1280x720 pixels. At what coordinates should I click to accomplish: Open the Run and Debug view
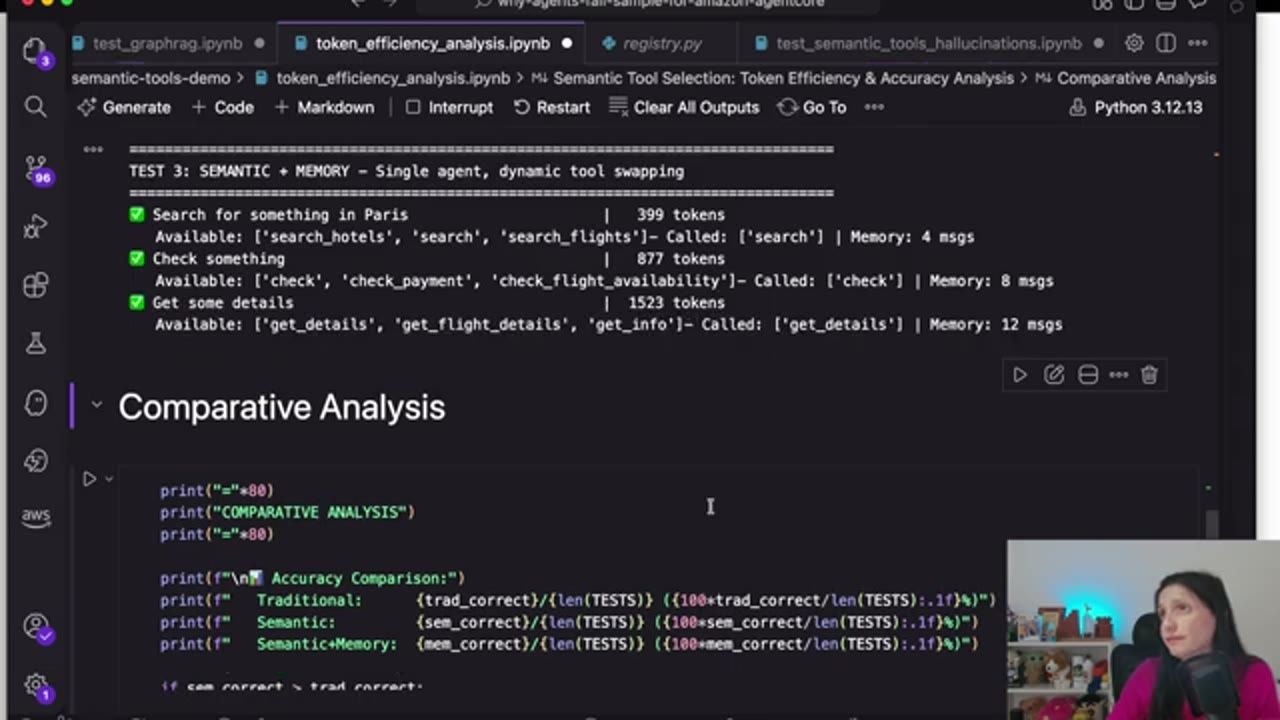35,227
